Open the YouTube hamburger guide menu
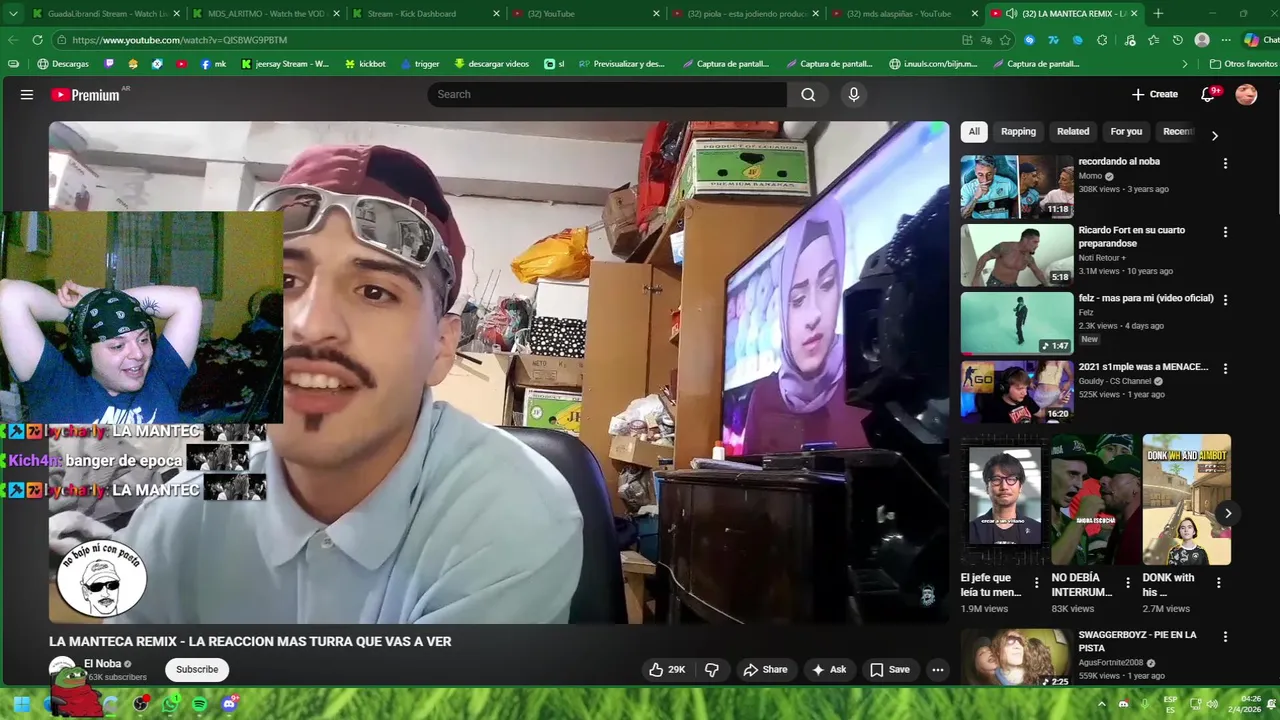The image size is (1280, 720). tap(27, 94)
